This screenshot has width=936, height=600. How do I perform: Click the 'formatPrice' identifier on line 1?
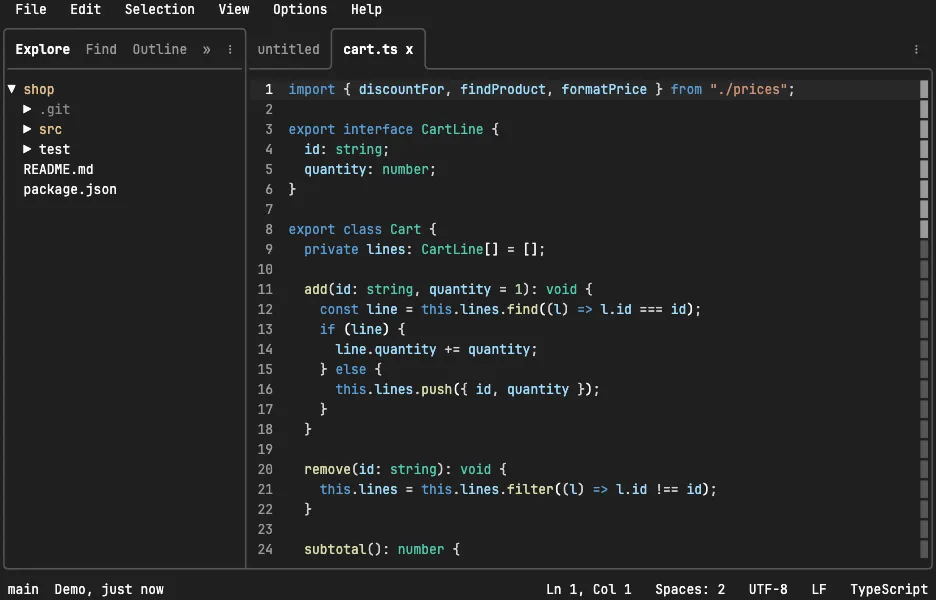604,90
